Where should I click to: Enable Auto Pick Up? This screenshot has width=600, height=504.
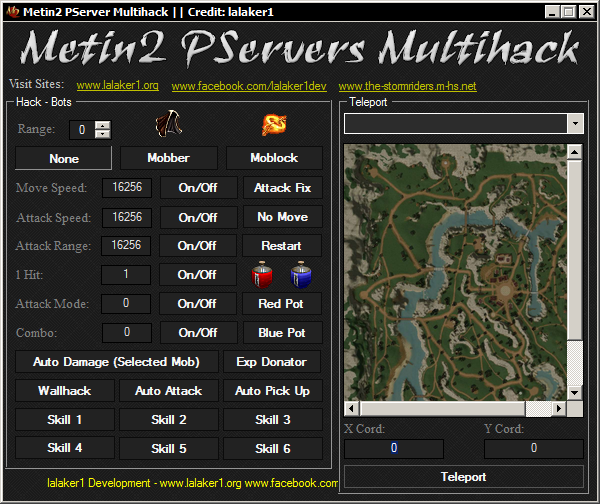pyautogui.click(x=273, y=391)
